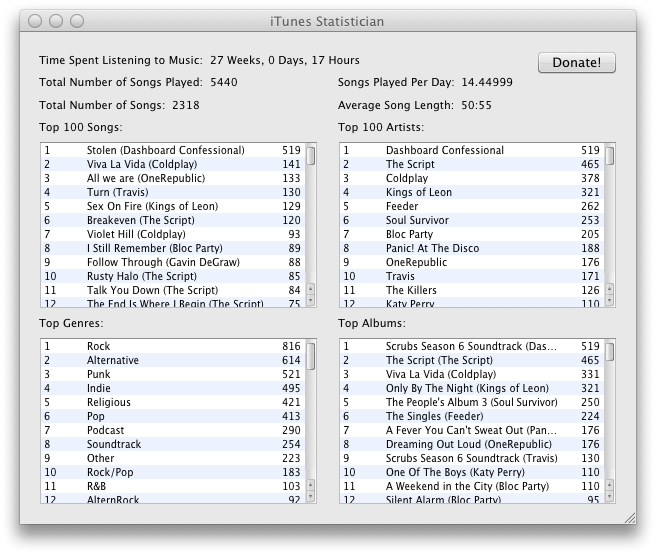Select the Rock genre row
The height and width of the screenshot is (554, 656).
click(173, 346)
